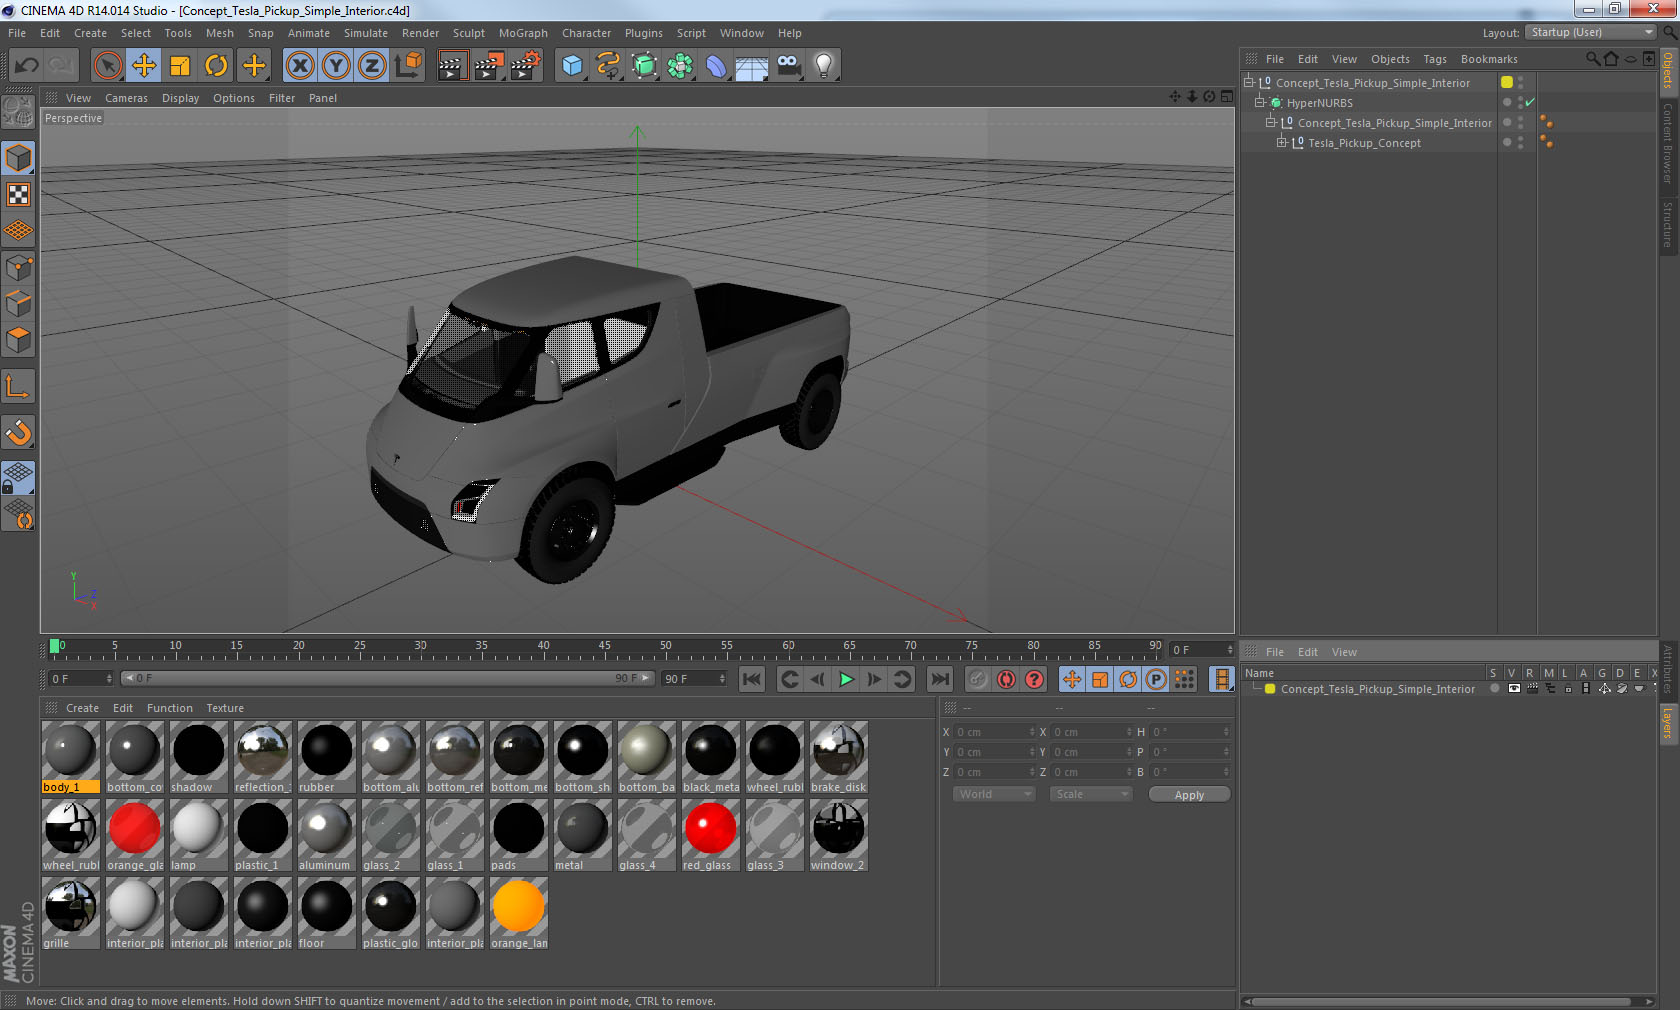Click the Undo arrow icon
This screenshot has width=1680, height=1010.
tap(27, 66)
